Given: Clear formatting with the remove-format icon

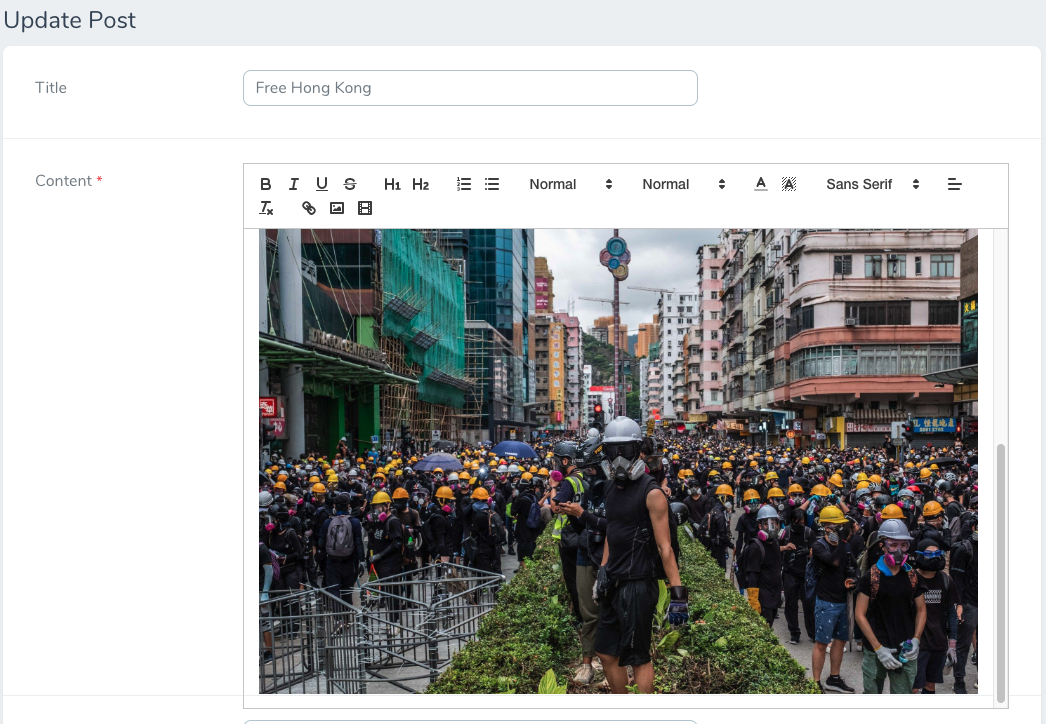Looking at the screenshot, I should pyautogui.click(x=266, y=208).
